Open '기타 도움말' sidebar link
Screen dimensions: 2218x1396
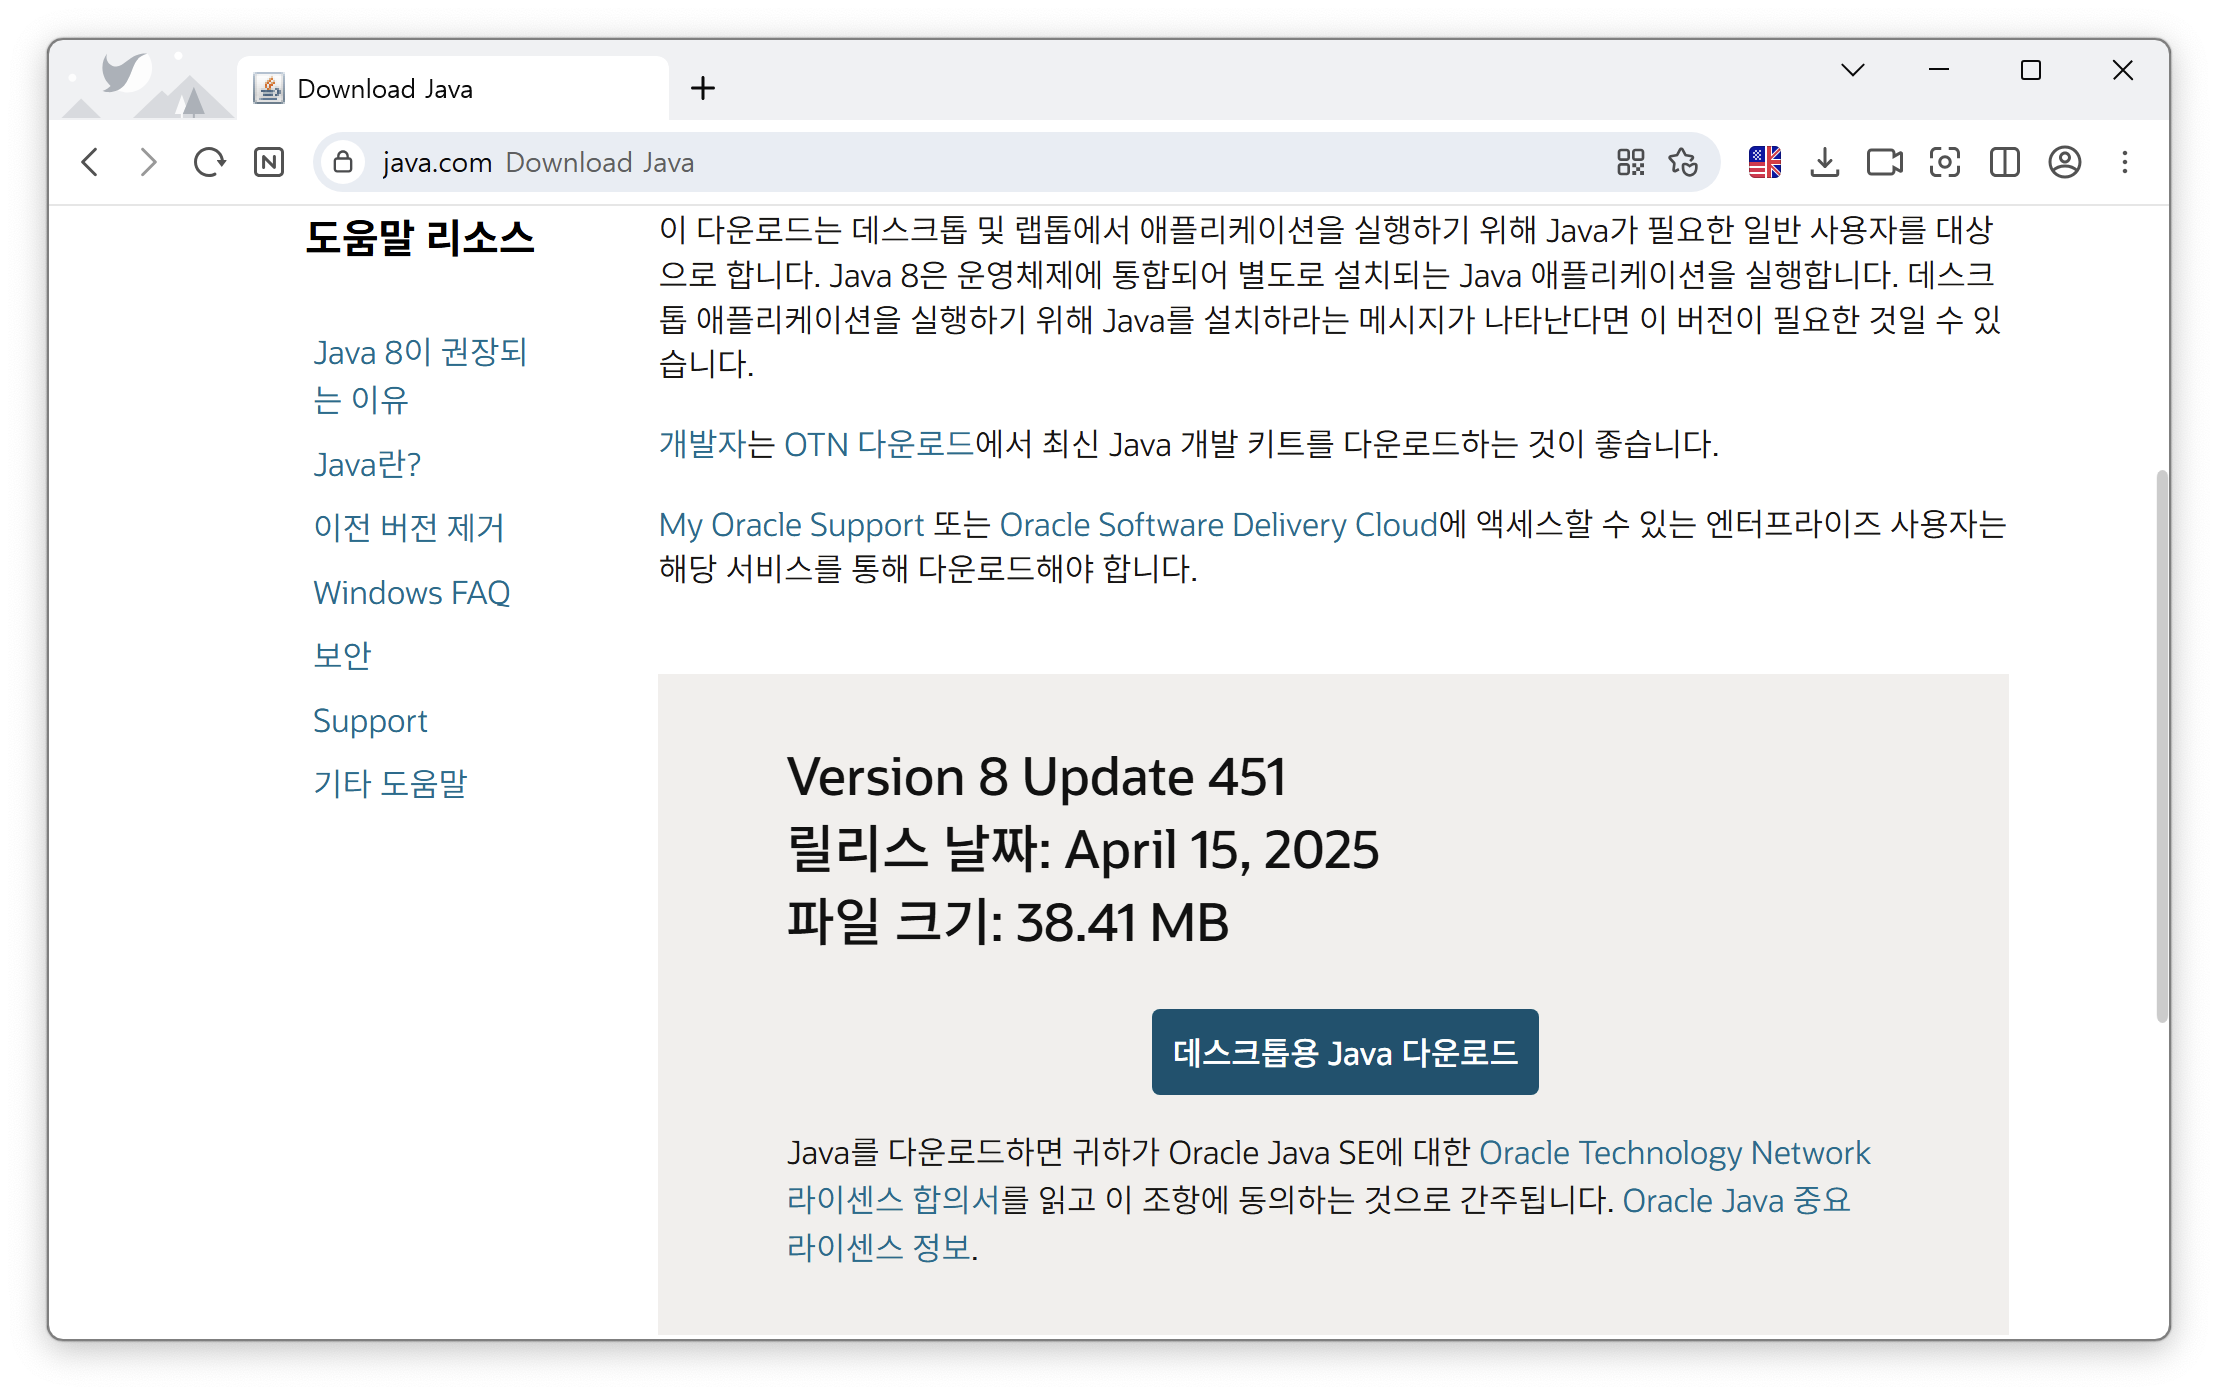[x=390, y=783]
